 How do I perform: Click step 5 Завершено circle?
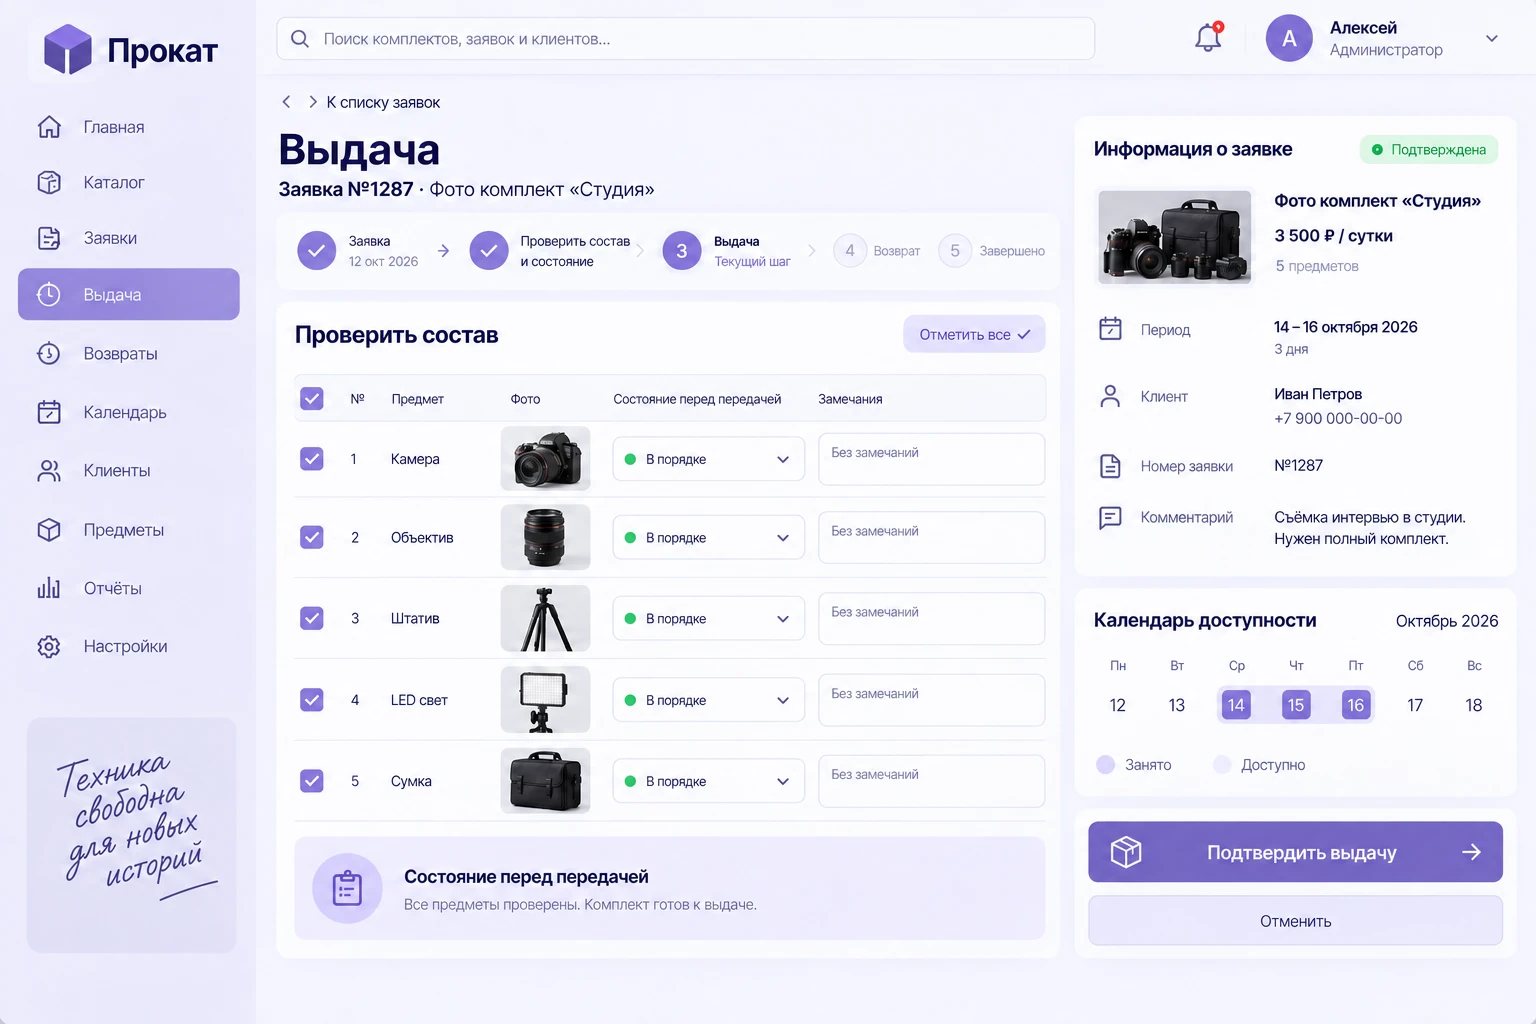coord(955,250)
